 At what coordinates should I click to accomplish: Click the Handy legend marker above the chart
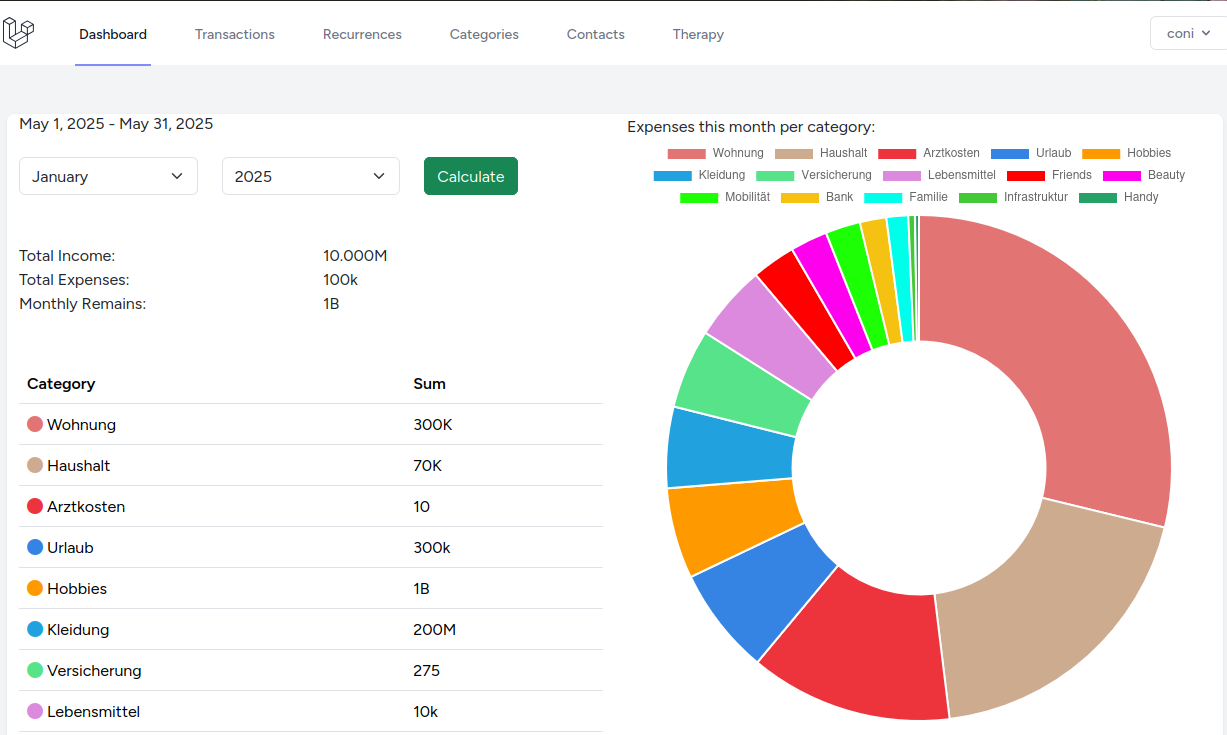pos(1098,197)
